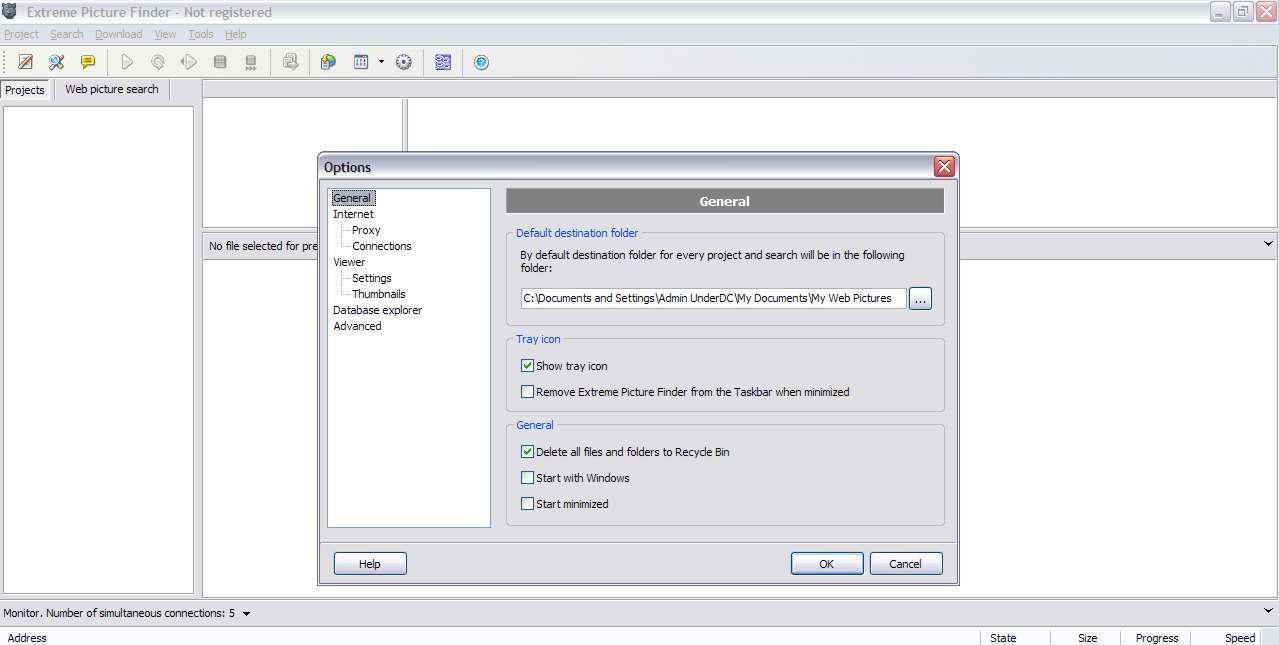Click the greyed stop barrel icon
Image resolution: width=1279 pixels, height=645 pixels.
click(x=220, y=62)
